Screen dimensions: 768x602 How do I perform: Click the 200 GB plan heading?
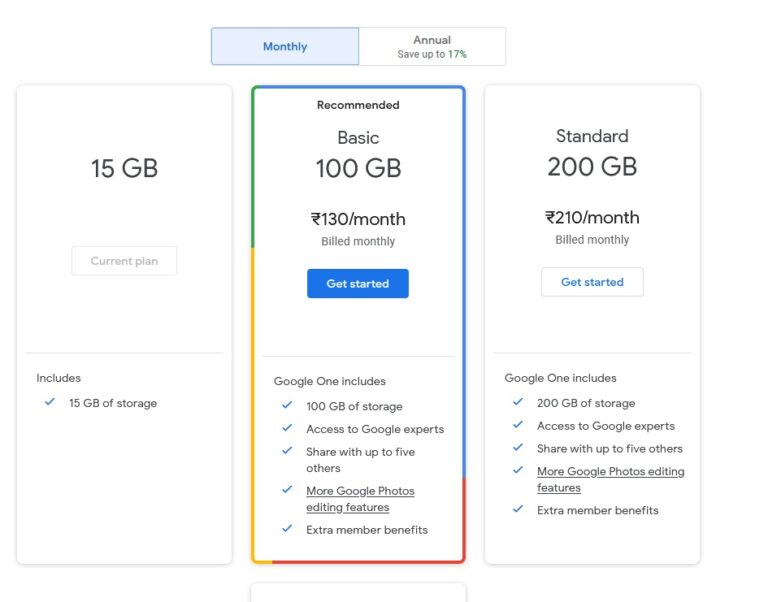[x=592, y=167]
